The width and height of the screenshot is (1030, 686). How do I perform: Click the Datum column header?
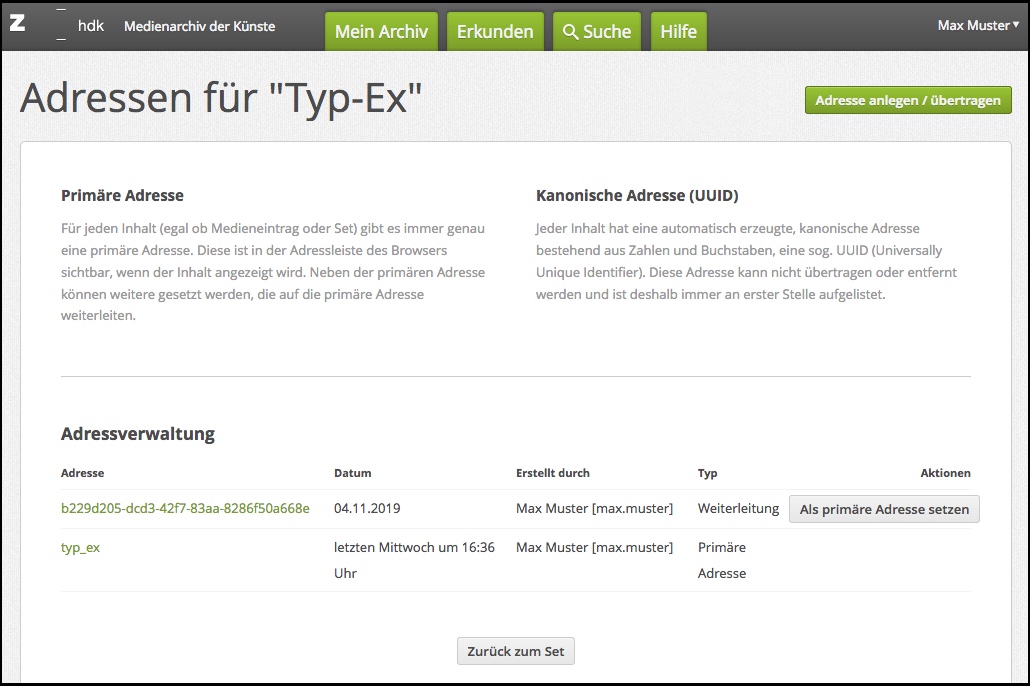click(x=352, y=473)
